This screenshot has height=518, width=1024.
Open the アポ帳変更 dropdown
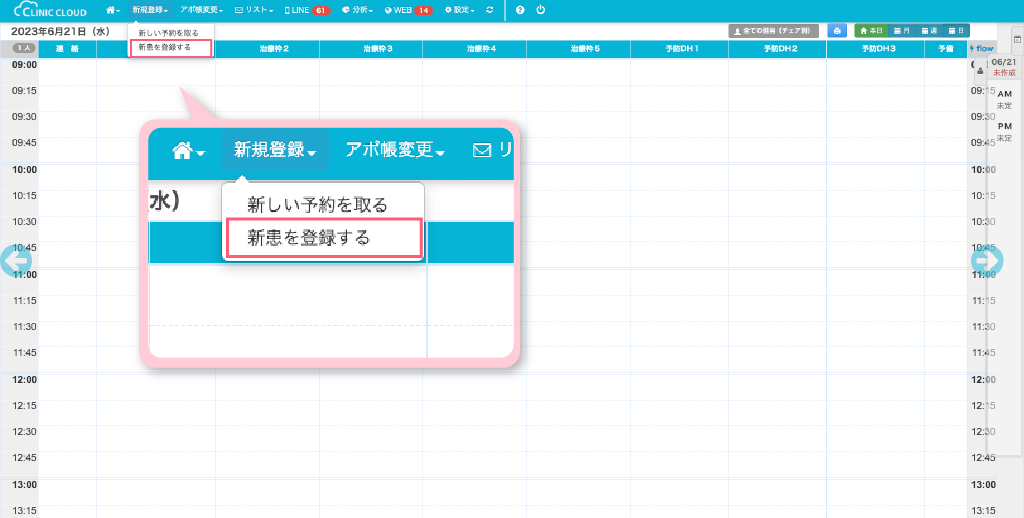[200, 10]
